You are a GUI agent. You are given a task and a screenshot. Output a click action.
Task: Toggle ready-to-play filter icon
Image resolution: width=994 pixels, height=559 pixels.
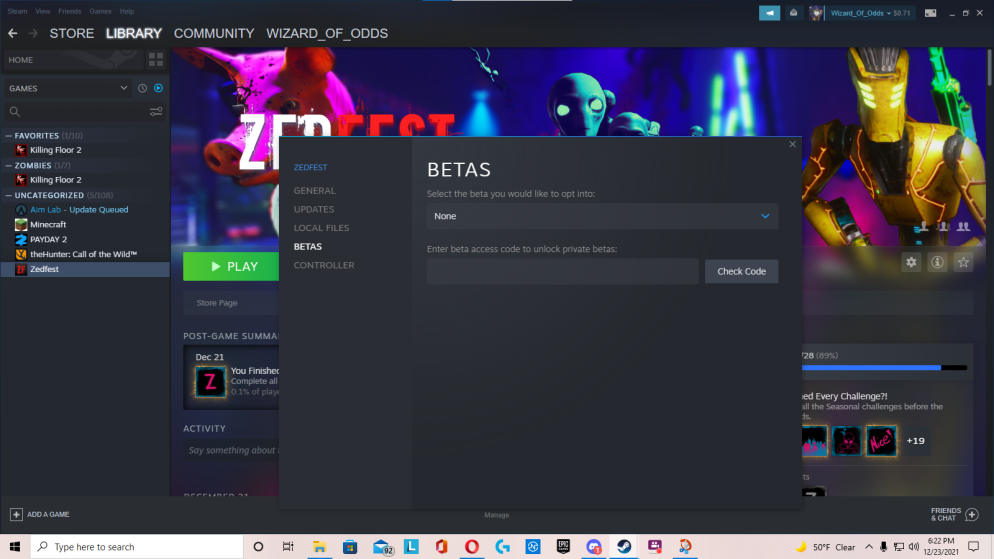point(158,88)
